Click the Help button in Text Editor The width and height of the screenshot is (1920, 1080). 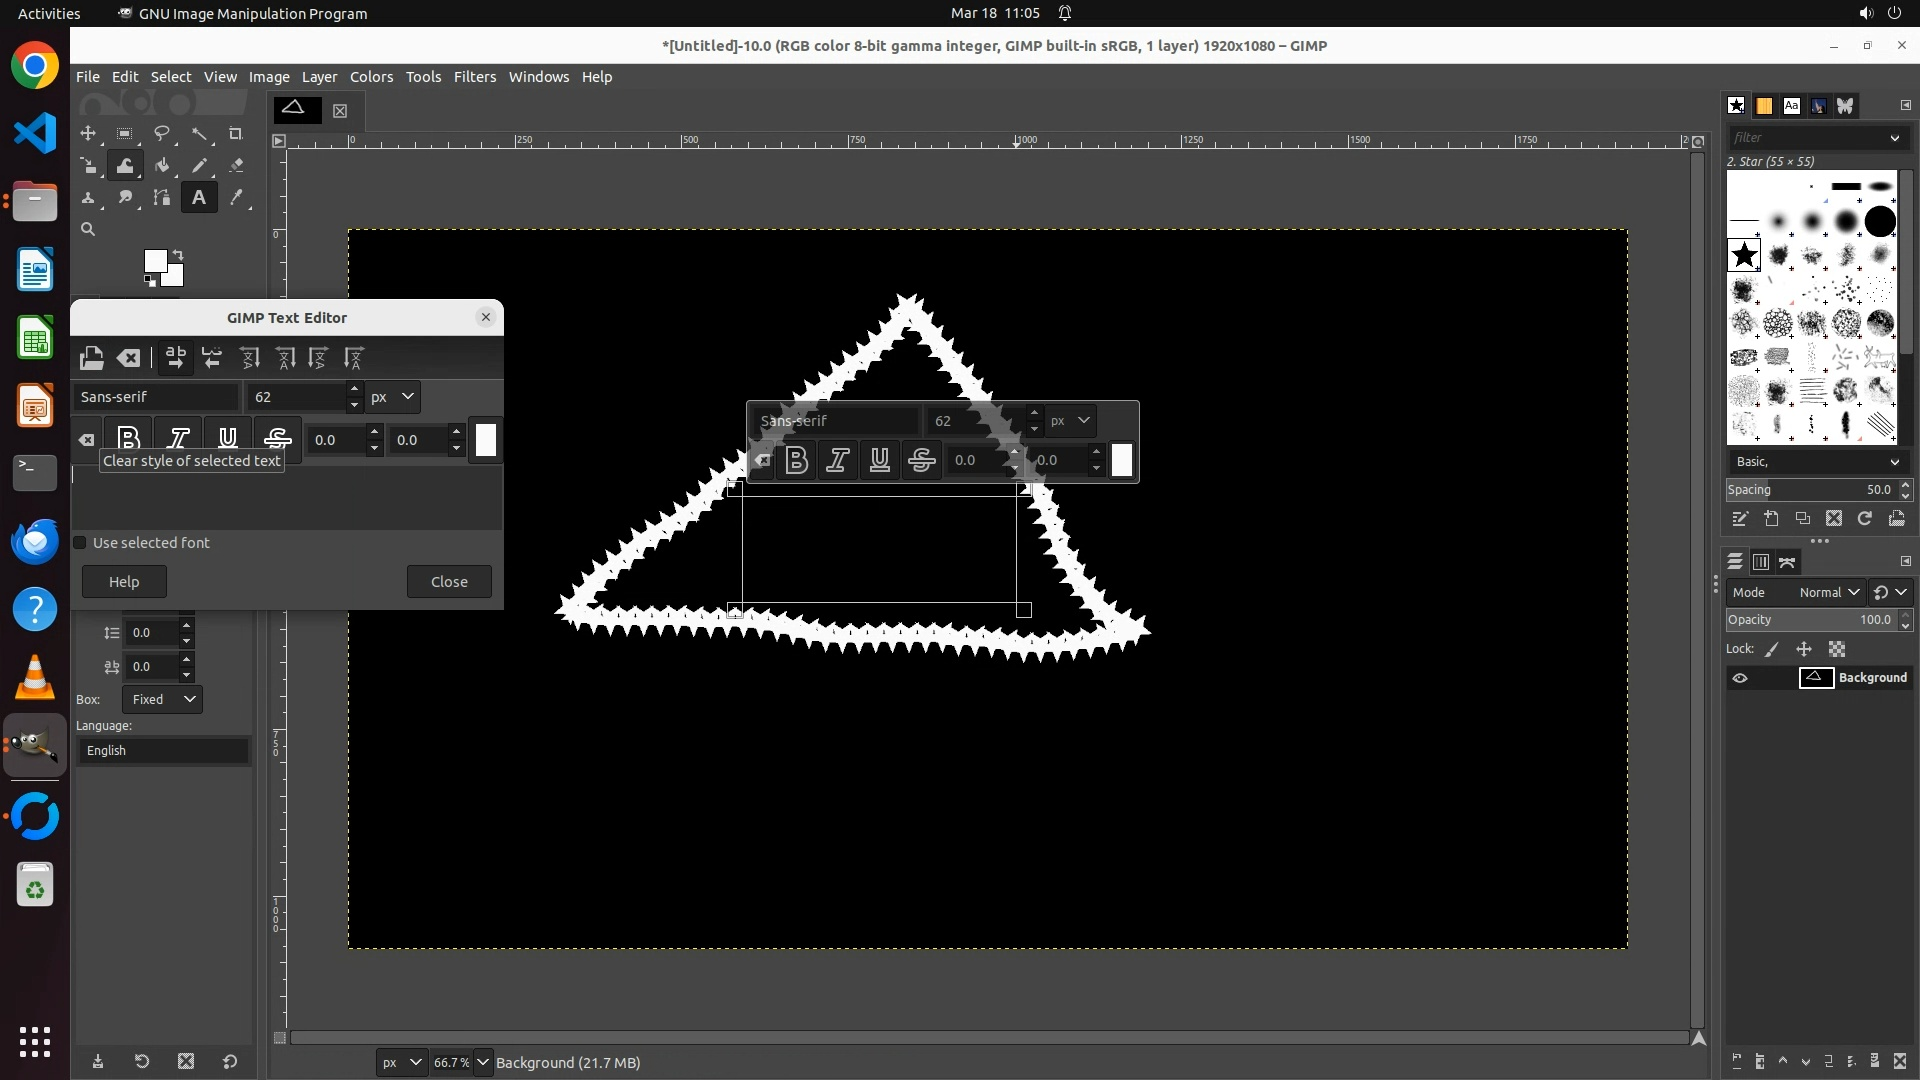(124, 582)
